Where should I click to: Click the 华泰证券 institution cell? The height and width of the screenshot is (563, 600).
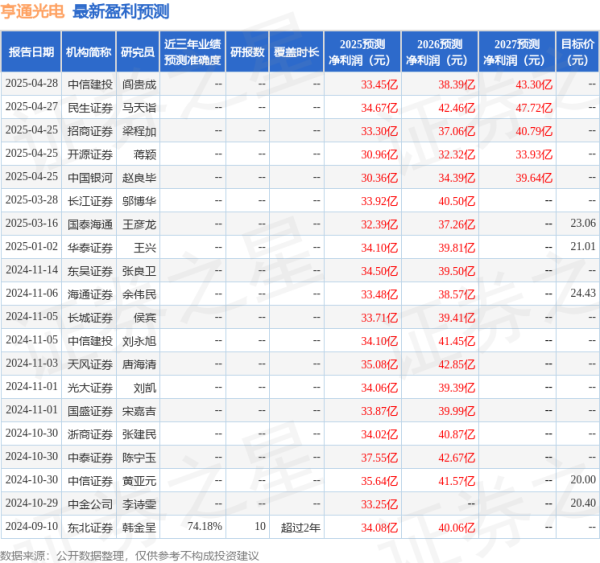(x=90, y=248)
